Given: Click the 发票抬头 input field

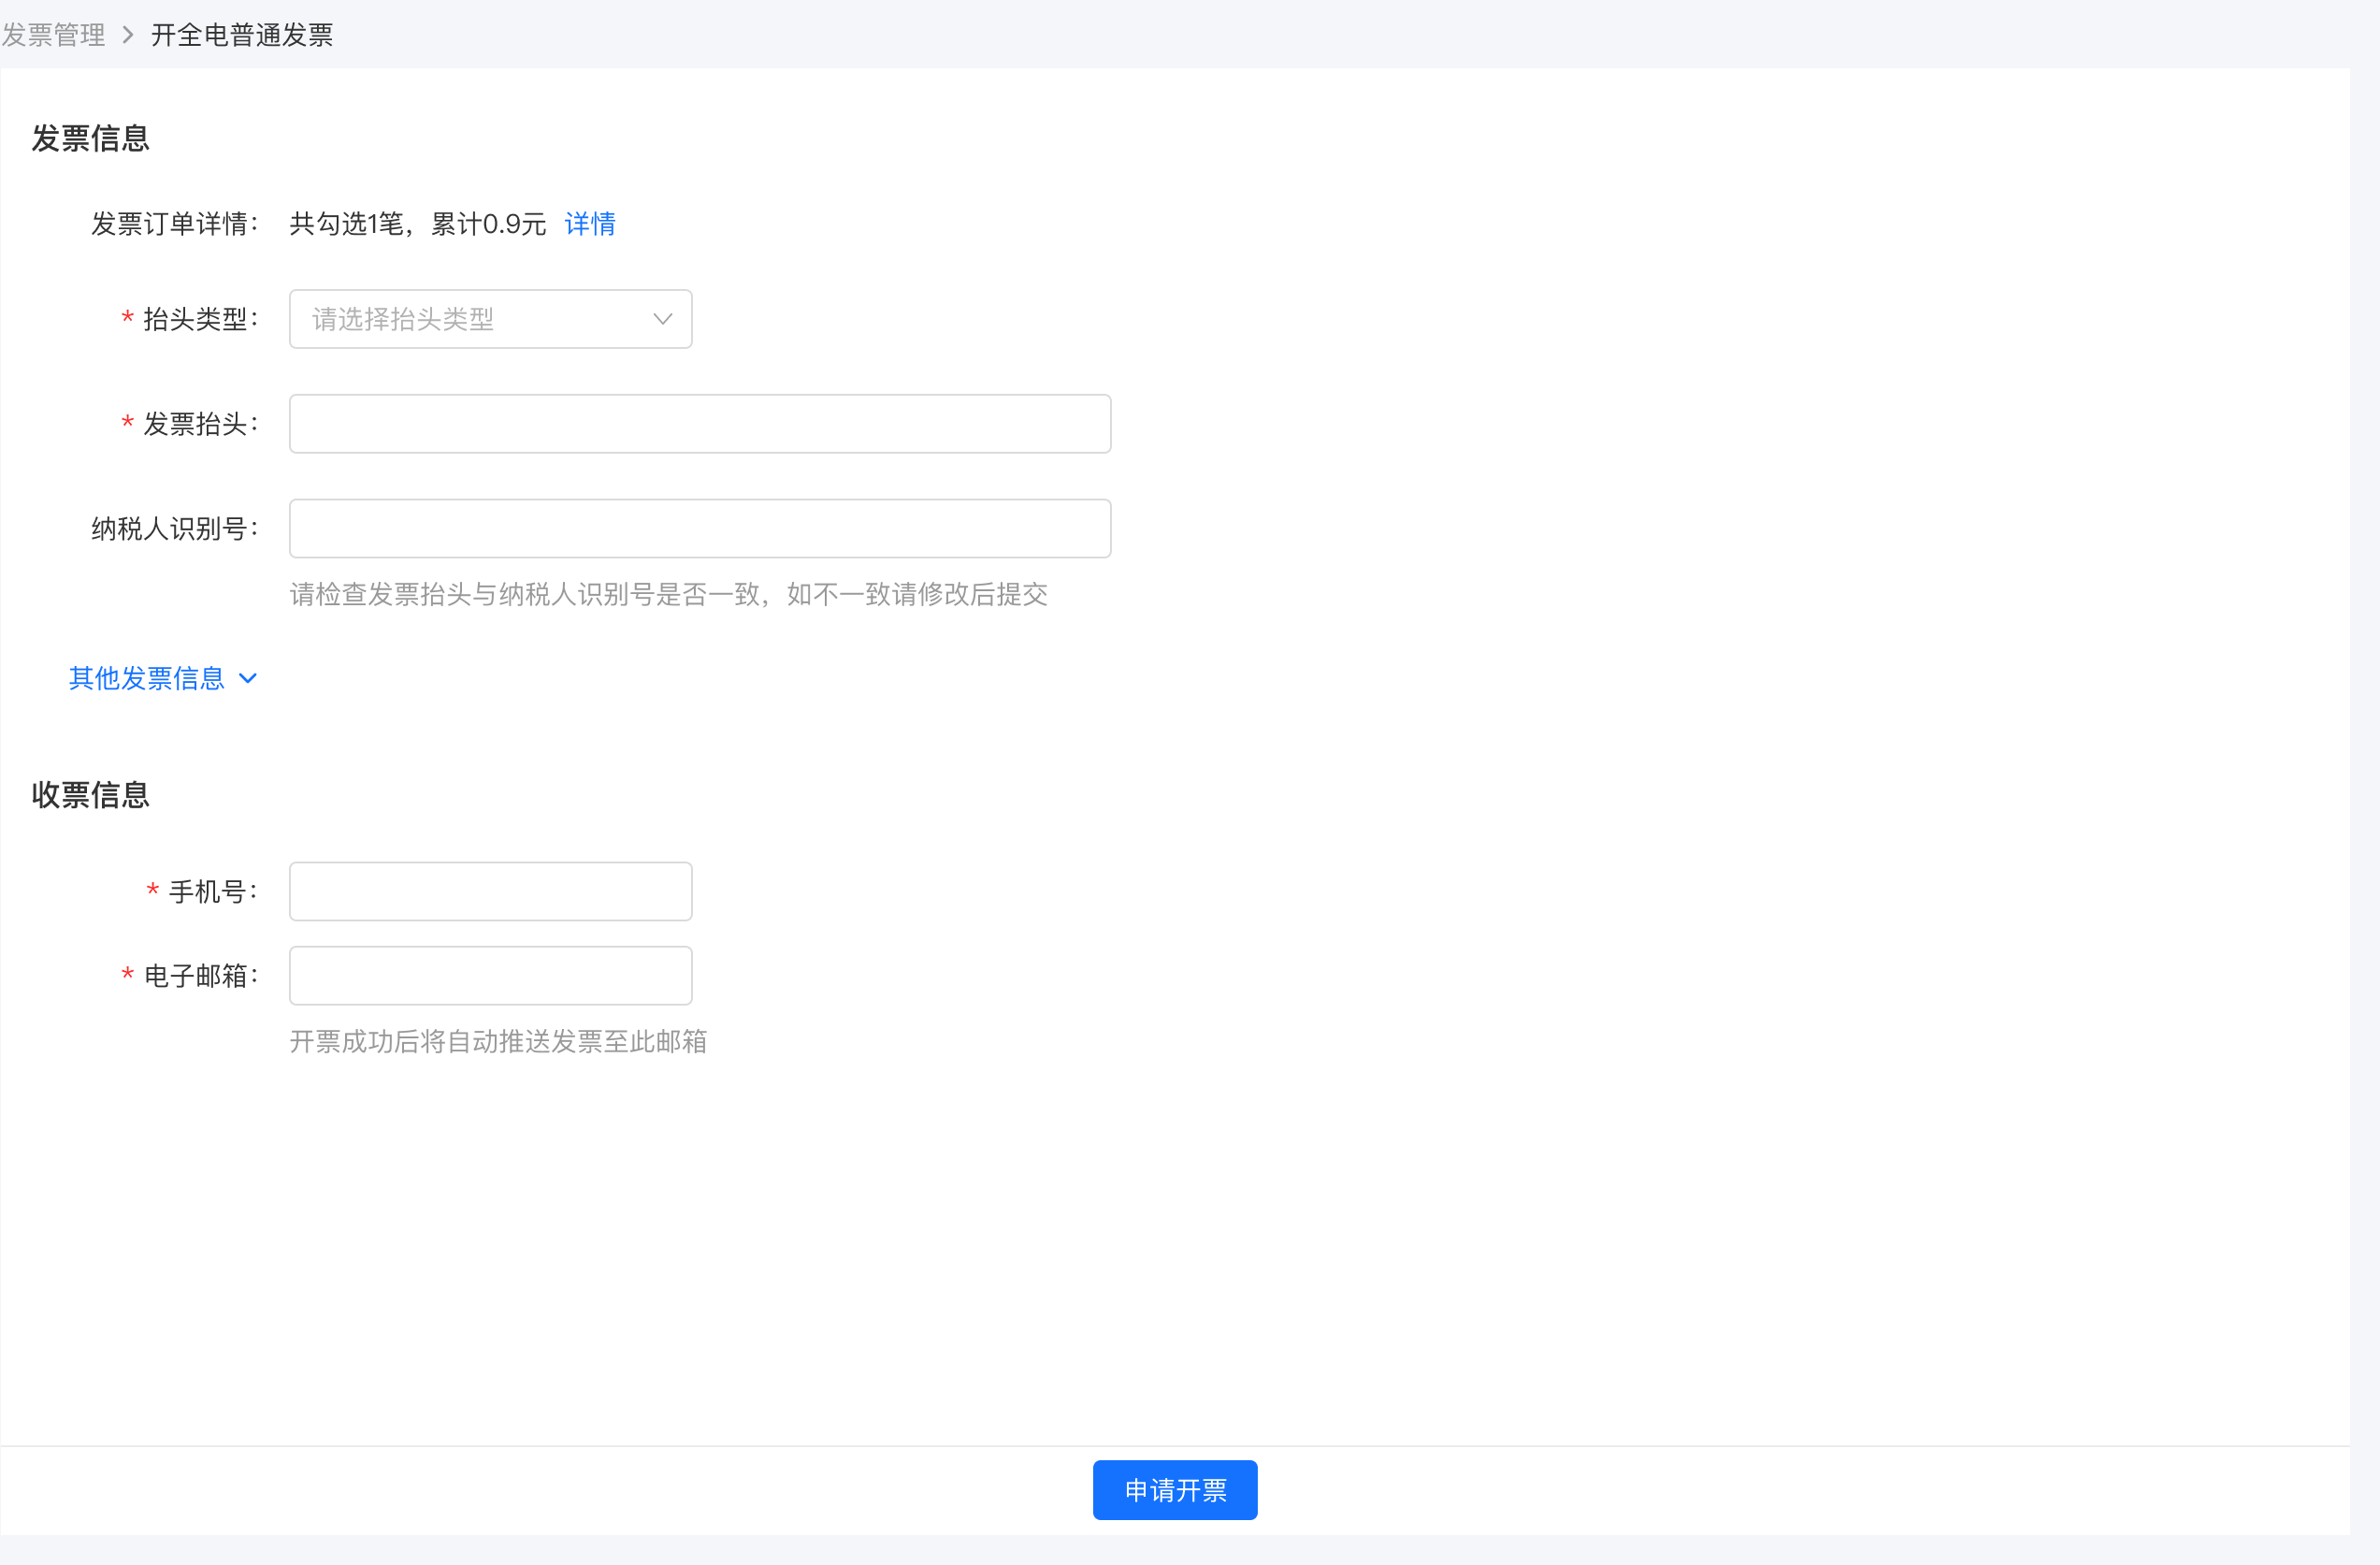Looking at the screenshot, I should [x=700, y=424].
